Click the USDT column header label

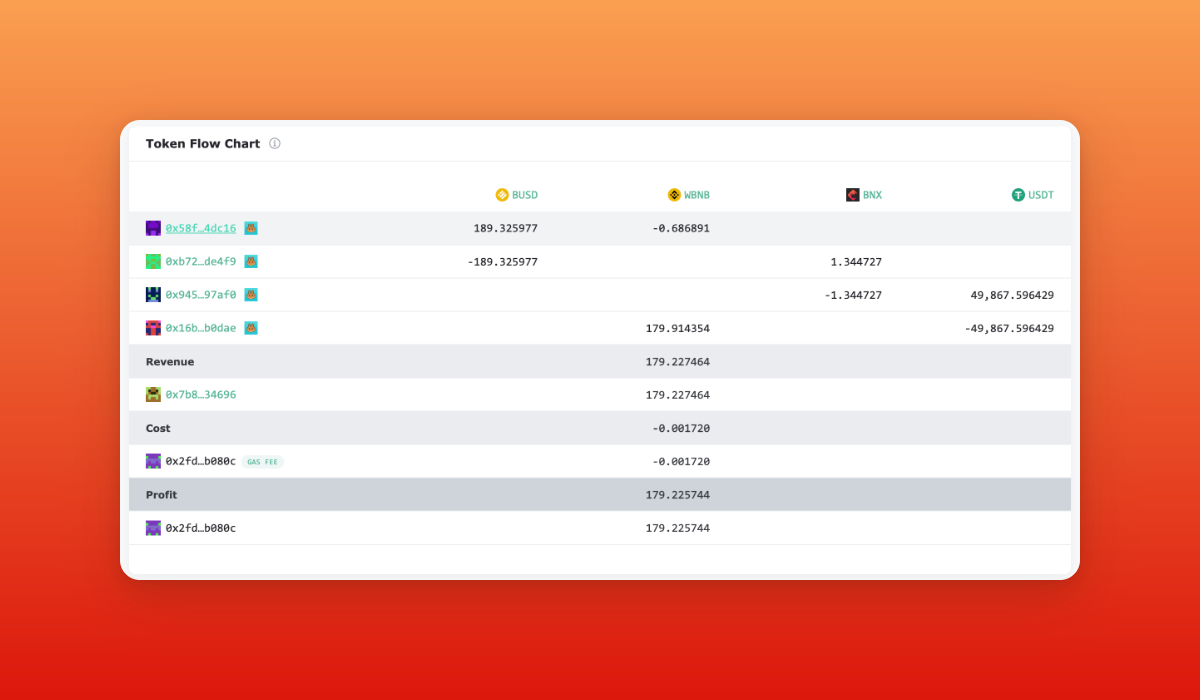pyautogui.click(x=1041, y=195)
